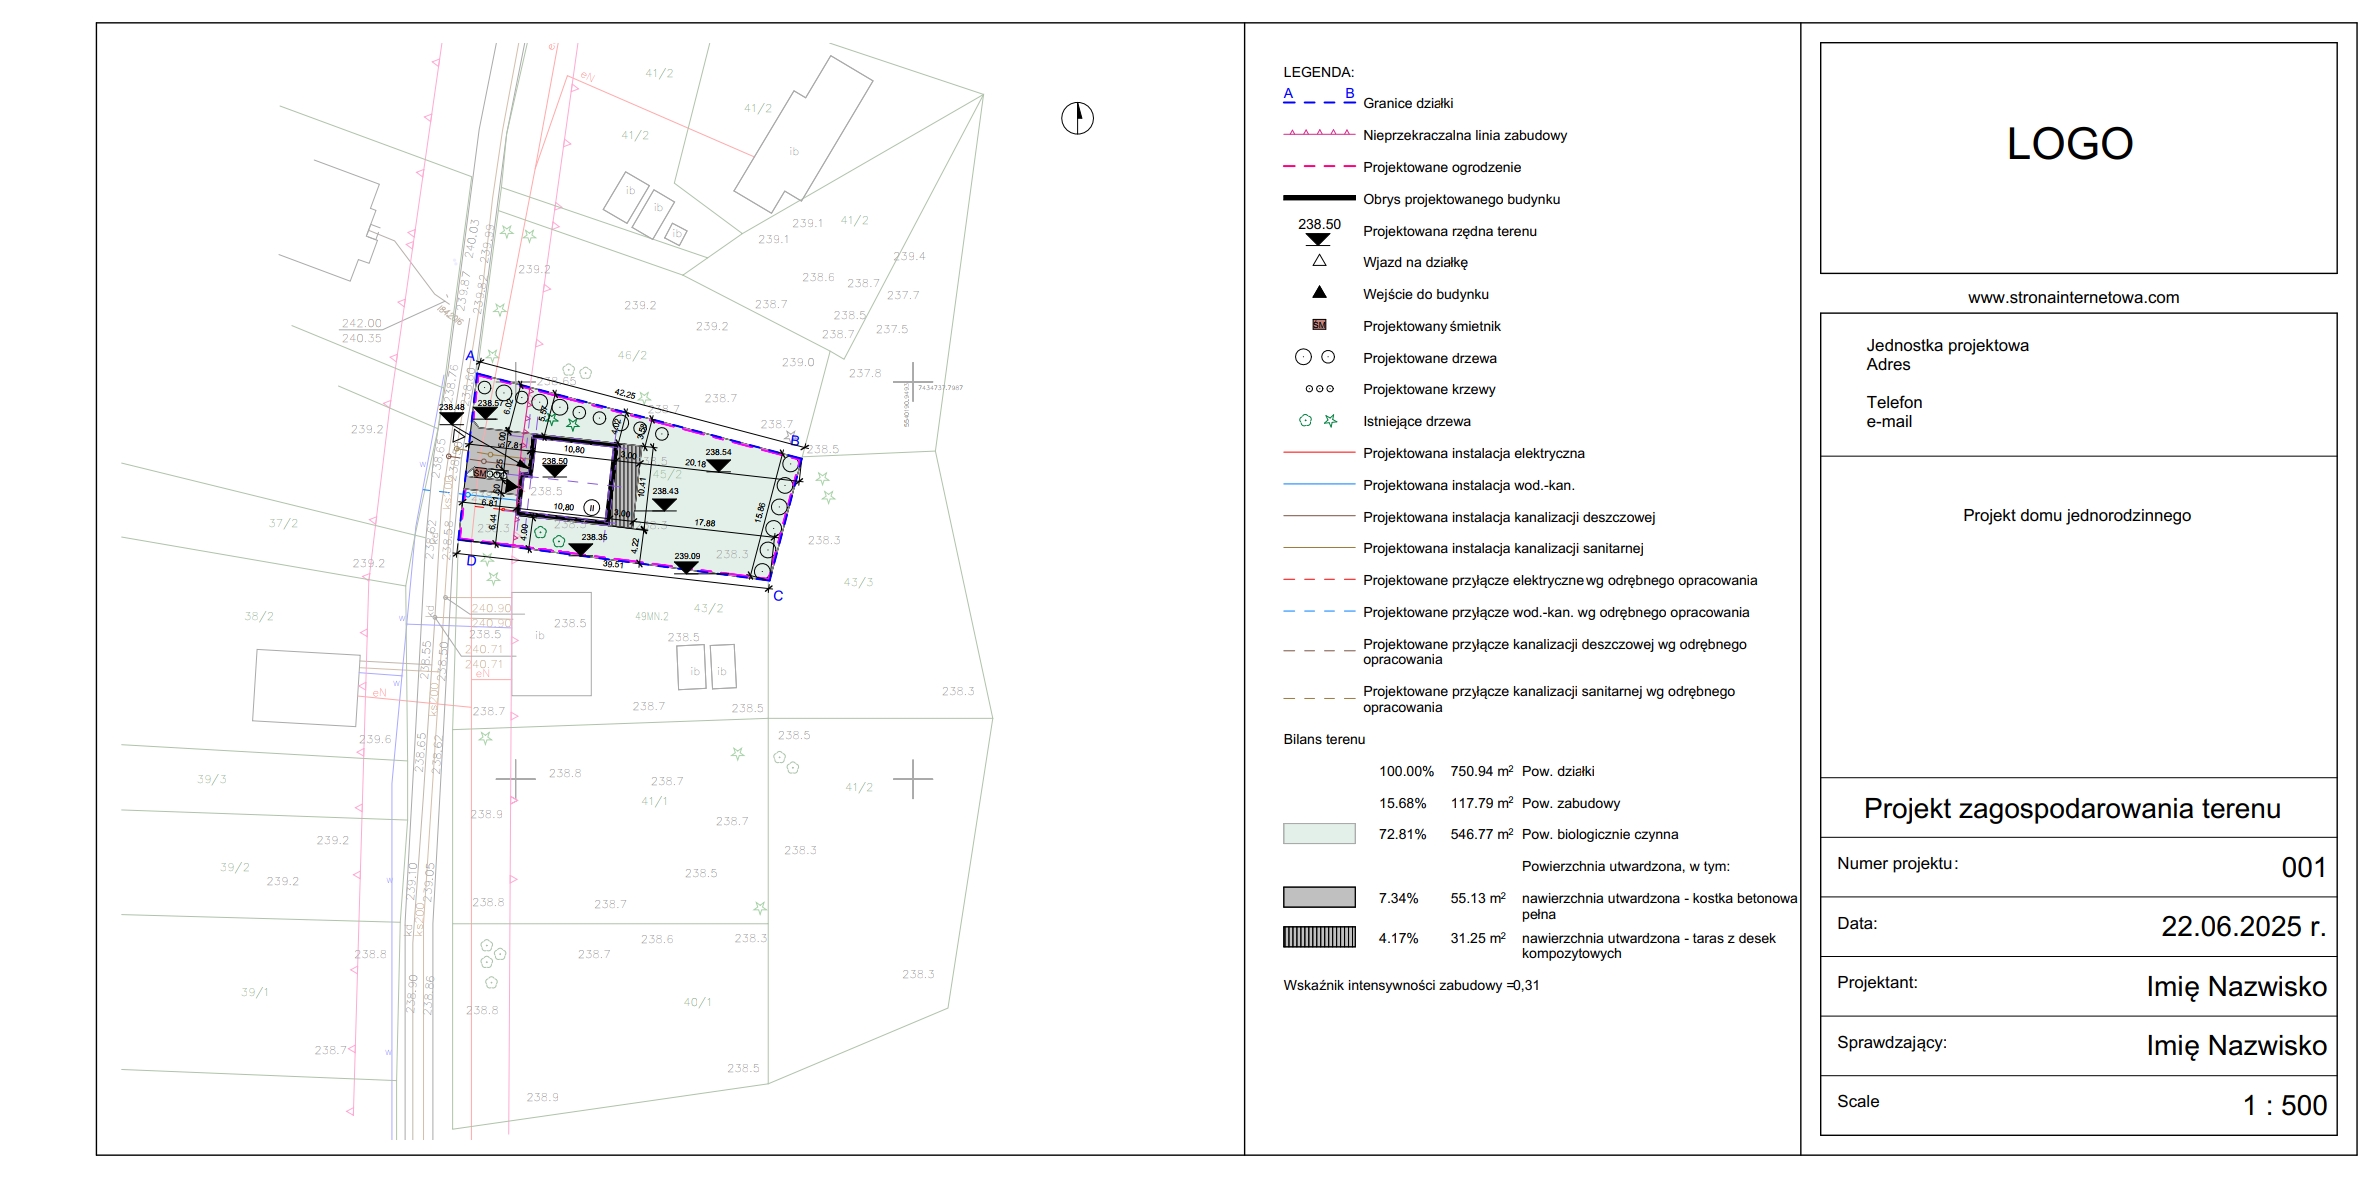Select the 242.00 elevation label on the plan
This screenshot has width=2379, height=1177.
point(361,323)
